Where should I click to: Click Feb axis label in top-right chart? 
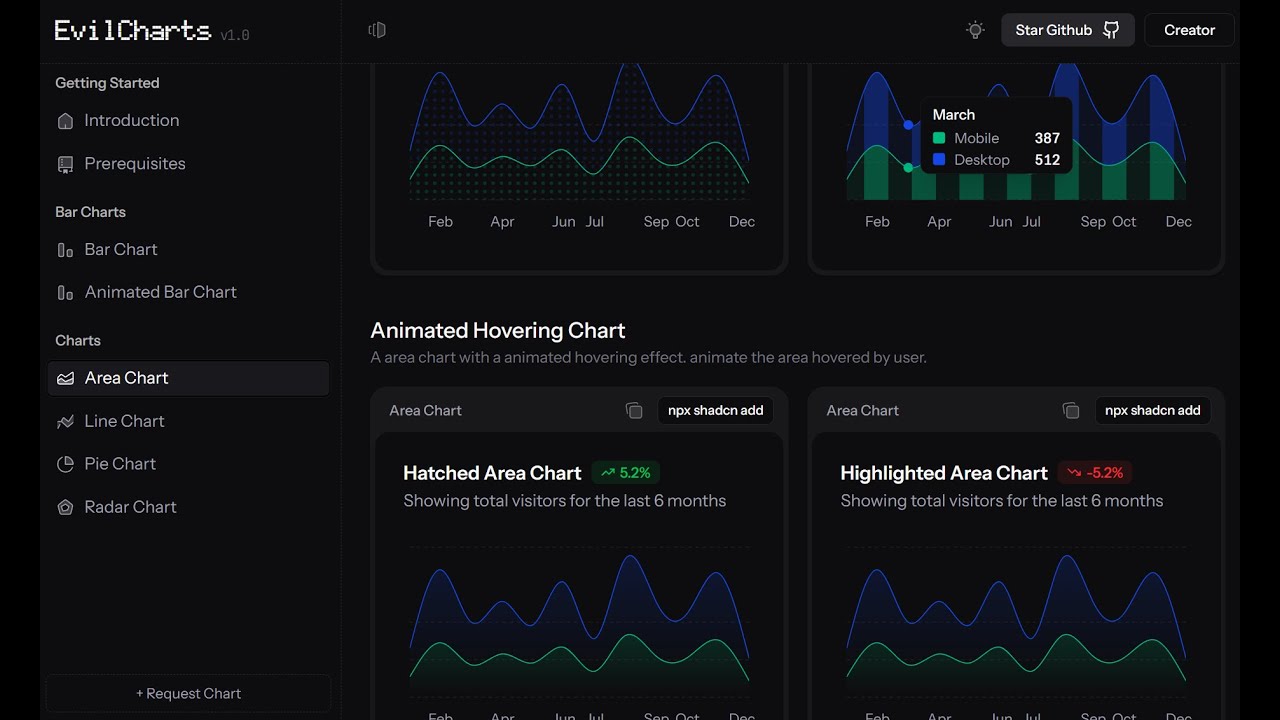point(877,222)
